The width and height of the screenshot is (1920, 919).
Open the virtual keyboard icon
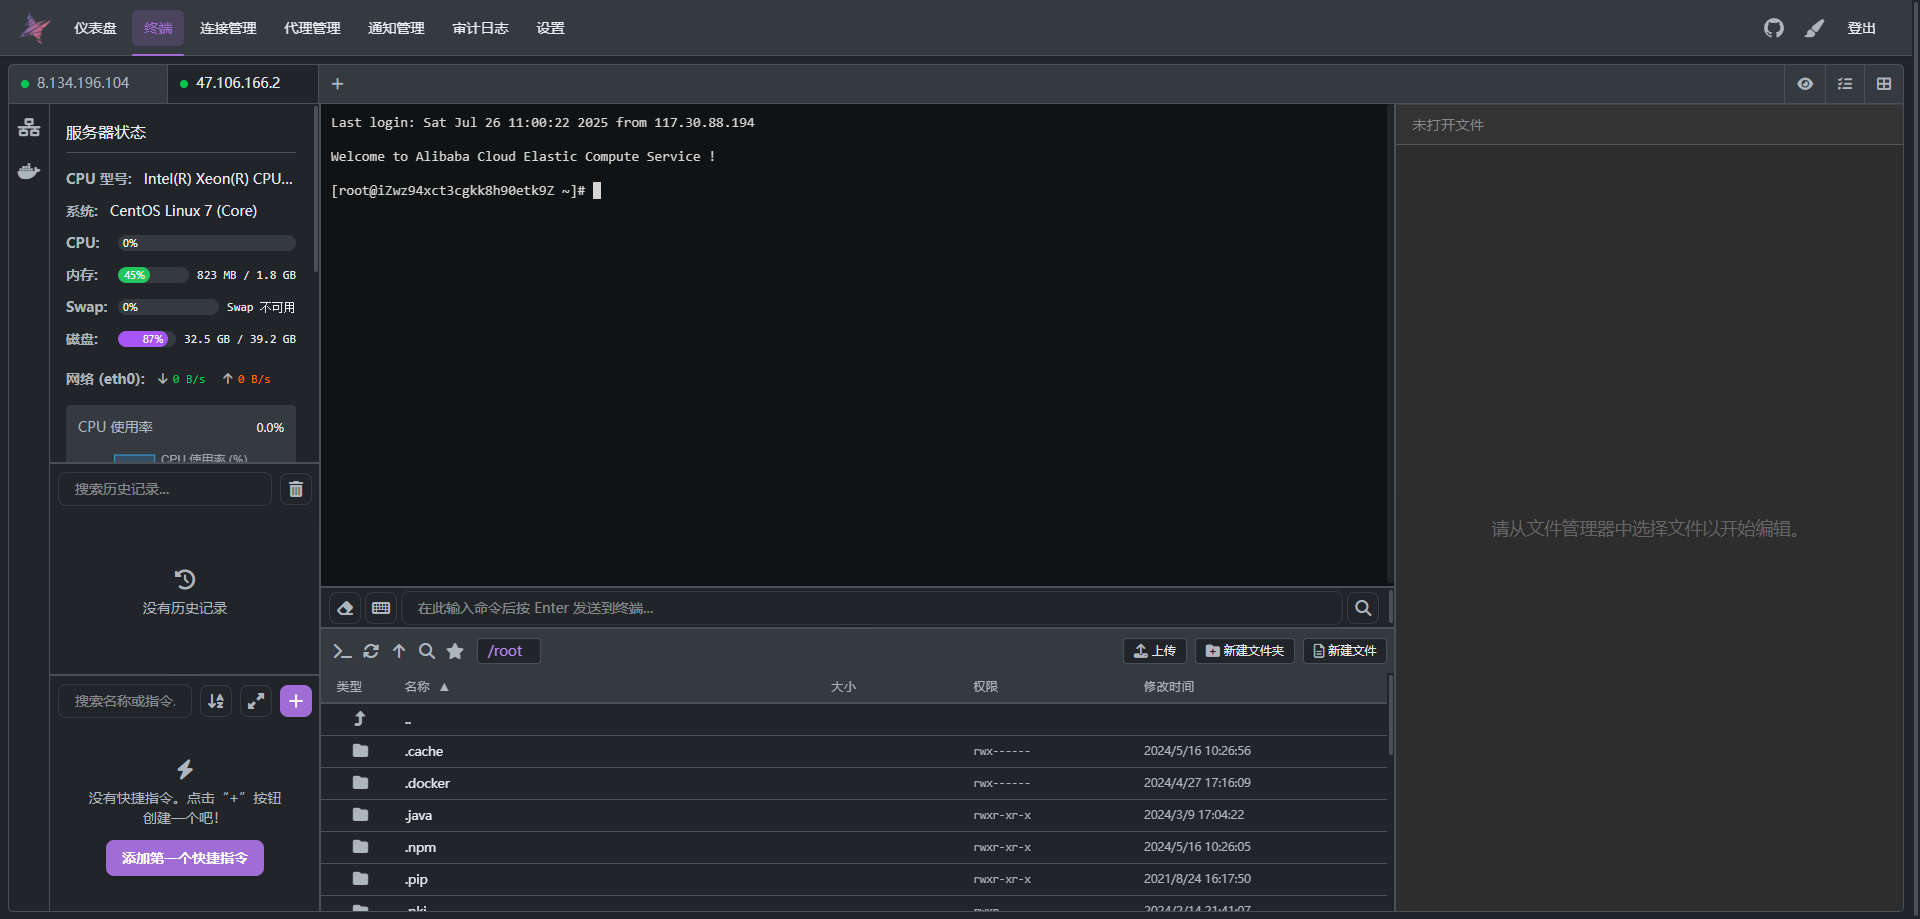coord(381,608)
